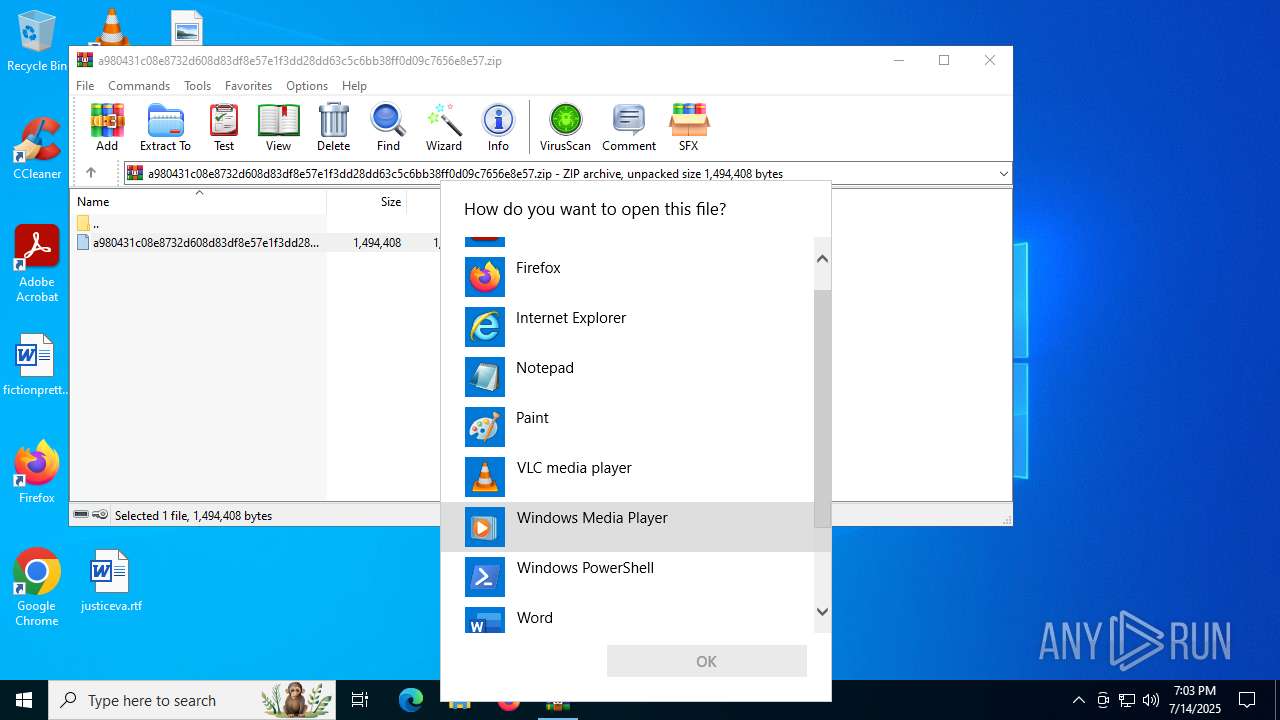This screenshot has height=720, width=1280.
Task: Open the File menu
Action: point(85,86)
